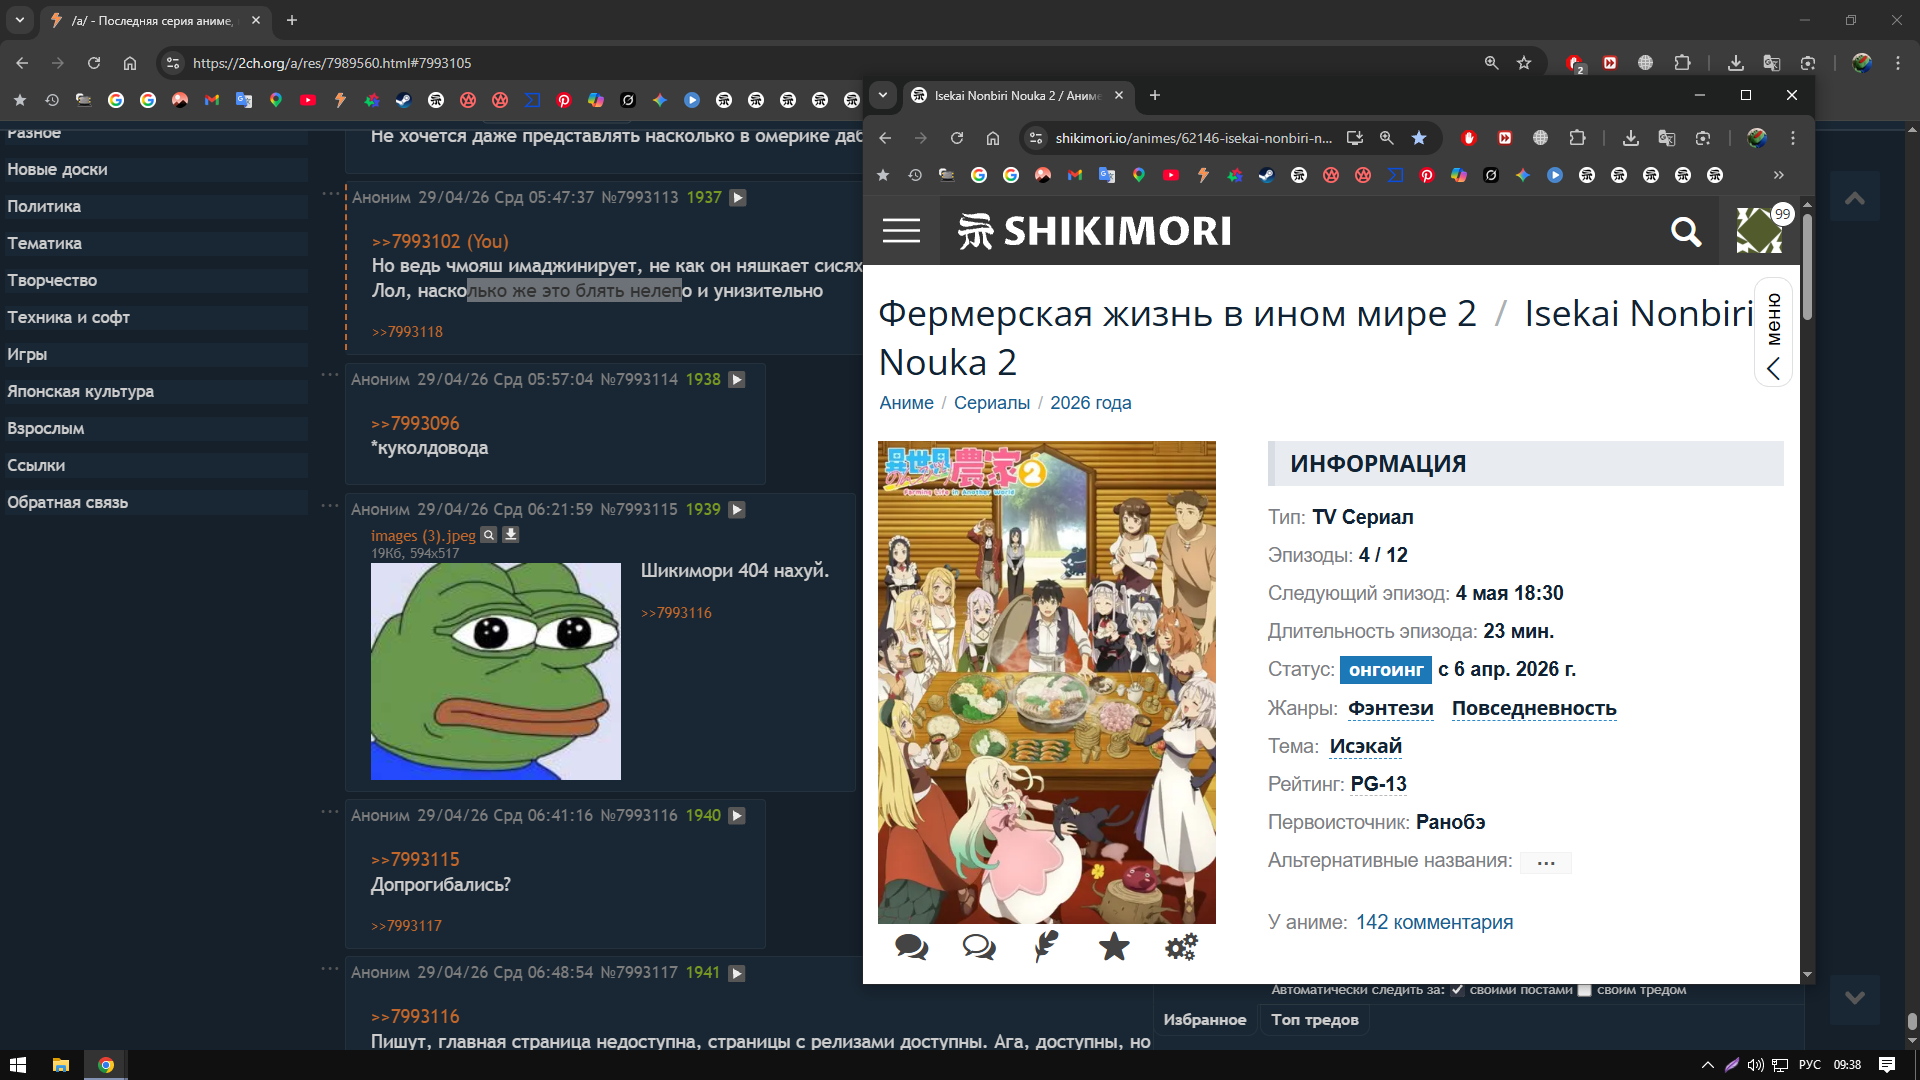Collapse the side 'меню' panel on Shikimori

[x=1773, y=333]
